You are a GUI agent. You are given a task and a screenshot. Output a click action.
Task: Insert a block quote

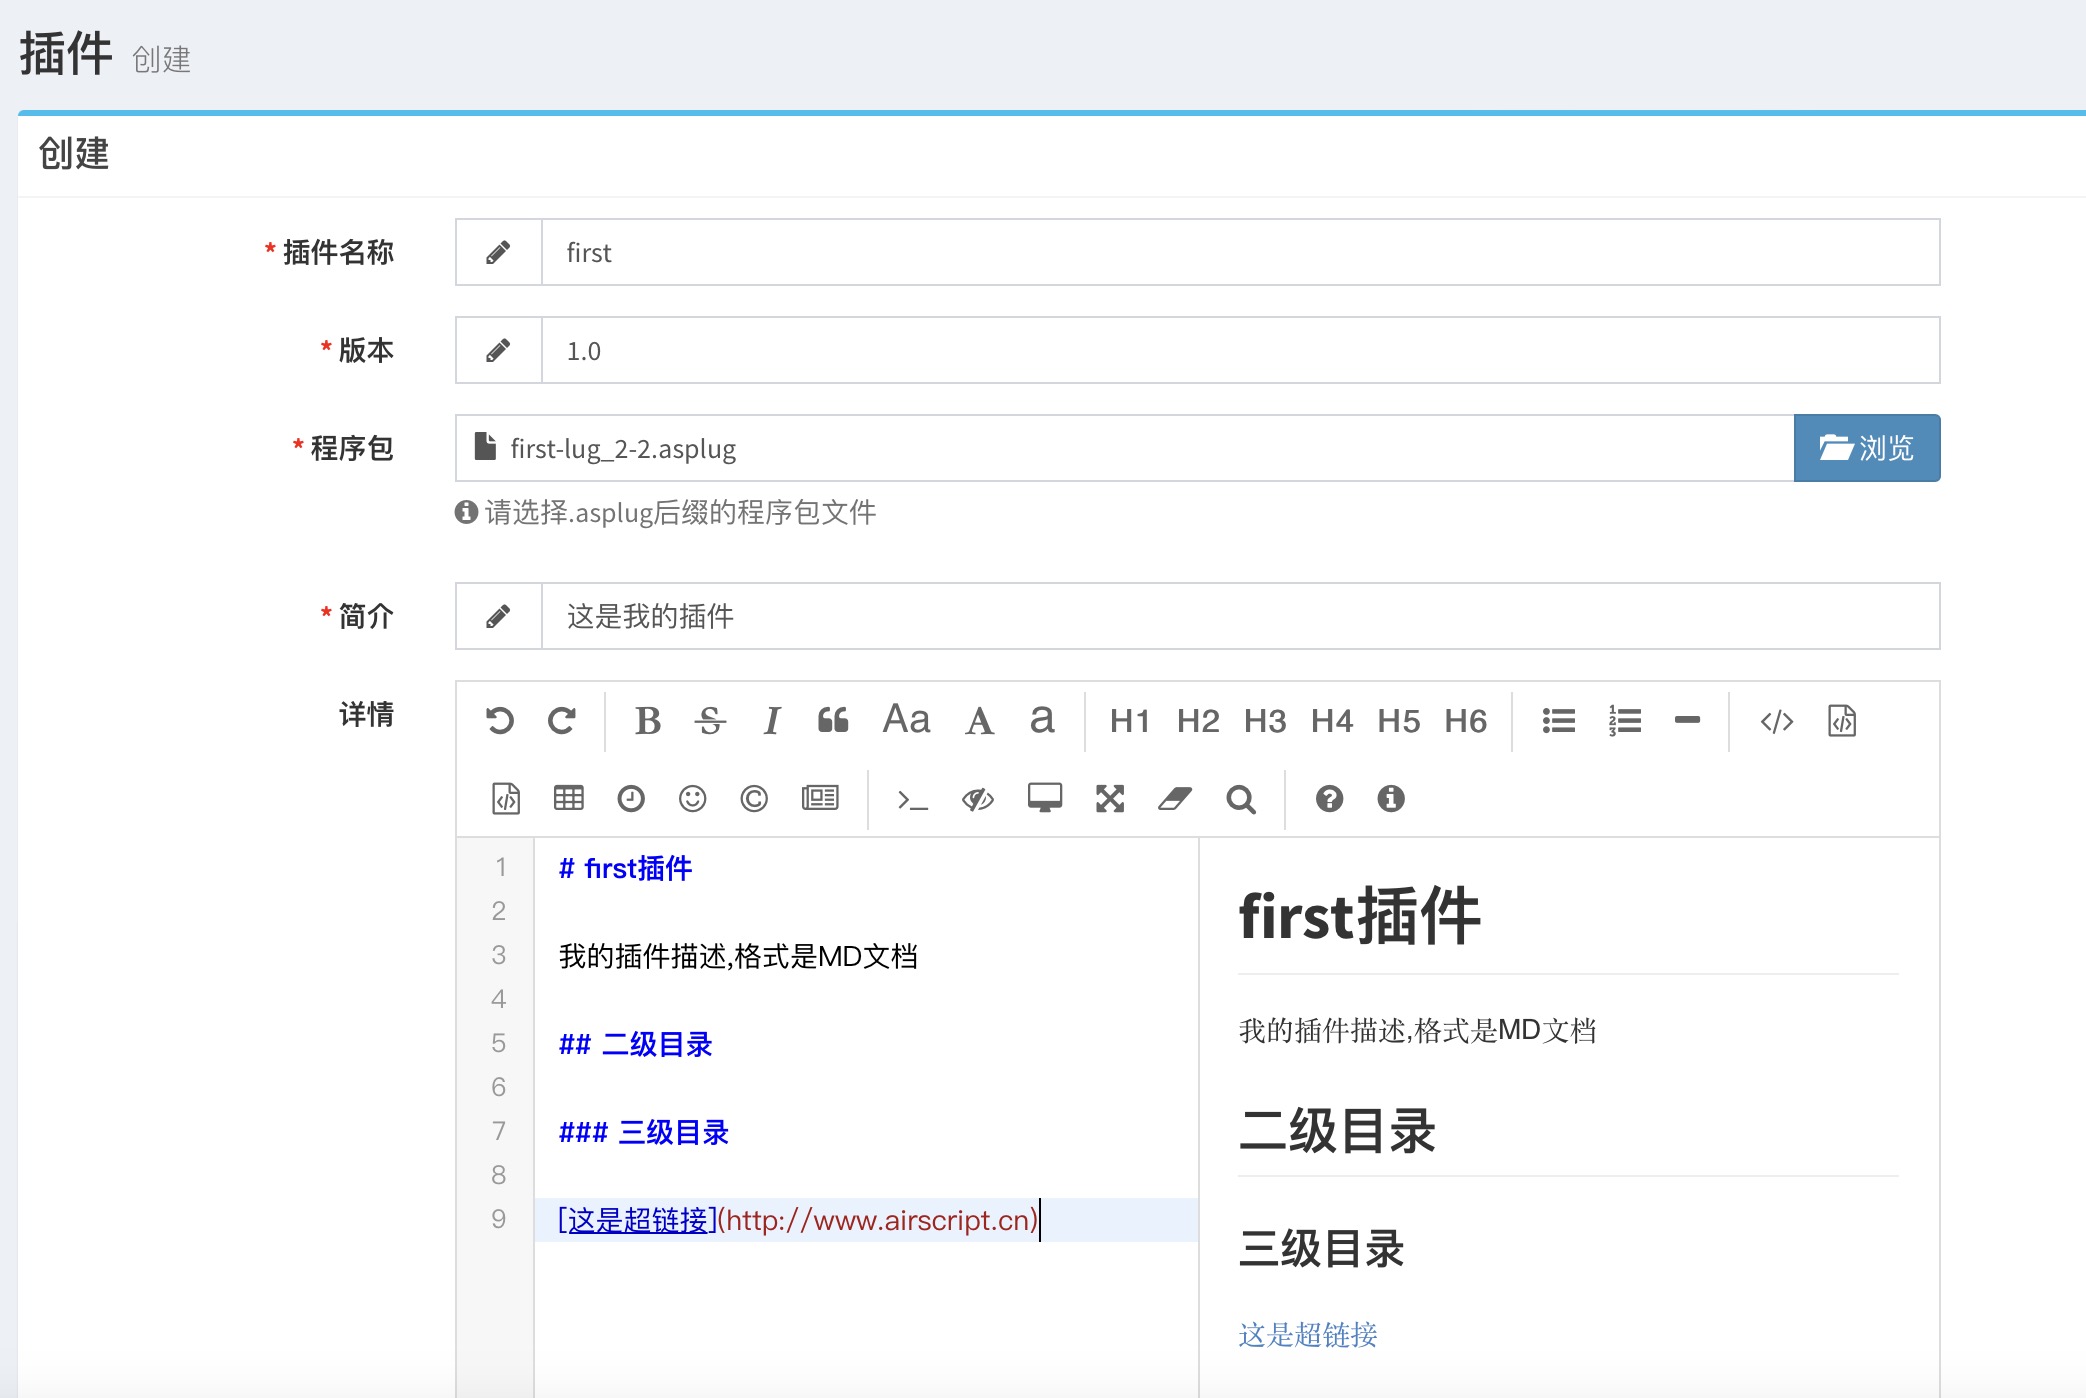pos(833,721)
